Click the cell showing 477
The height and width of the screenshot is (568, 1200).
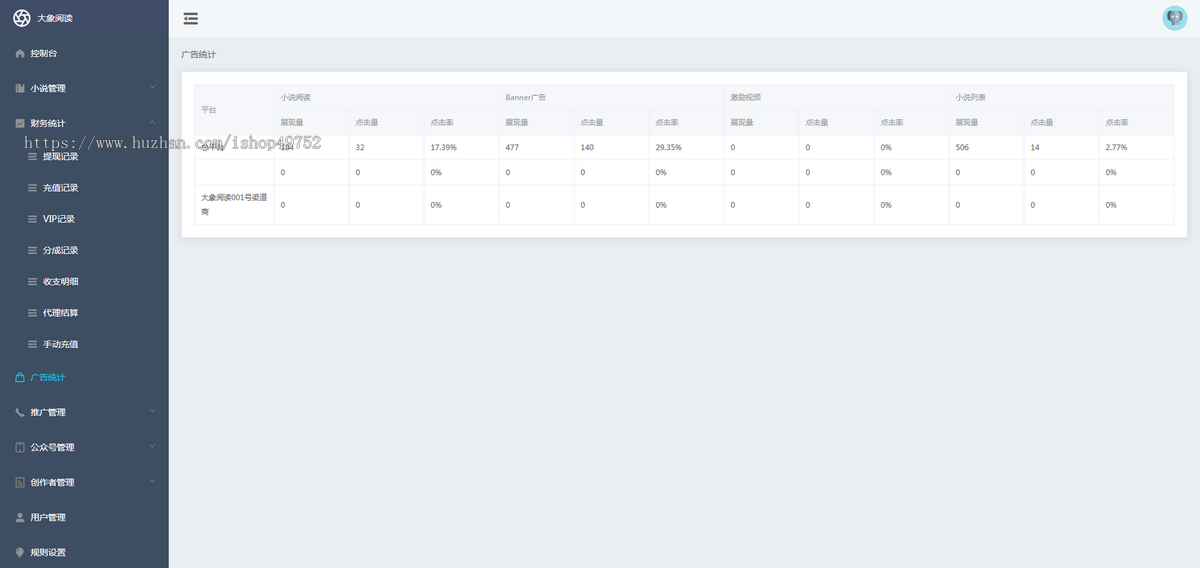tap(536, 147)
